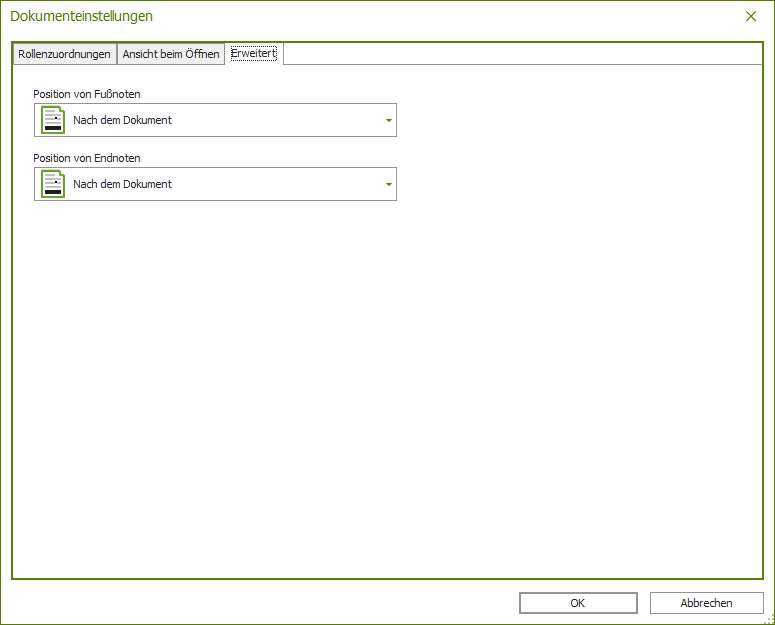Click the Position von Endnoten label
This screenshot has height=625, width=775.
coord(86,158)
